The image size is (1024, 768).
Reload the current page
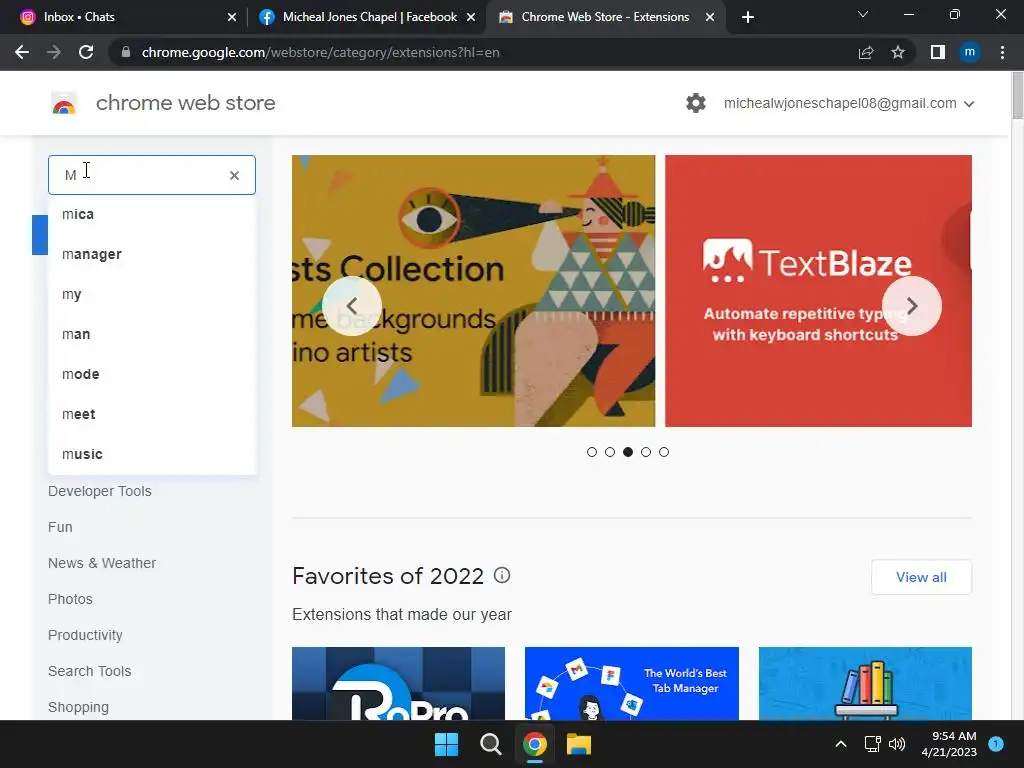coord(86,52)
